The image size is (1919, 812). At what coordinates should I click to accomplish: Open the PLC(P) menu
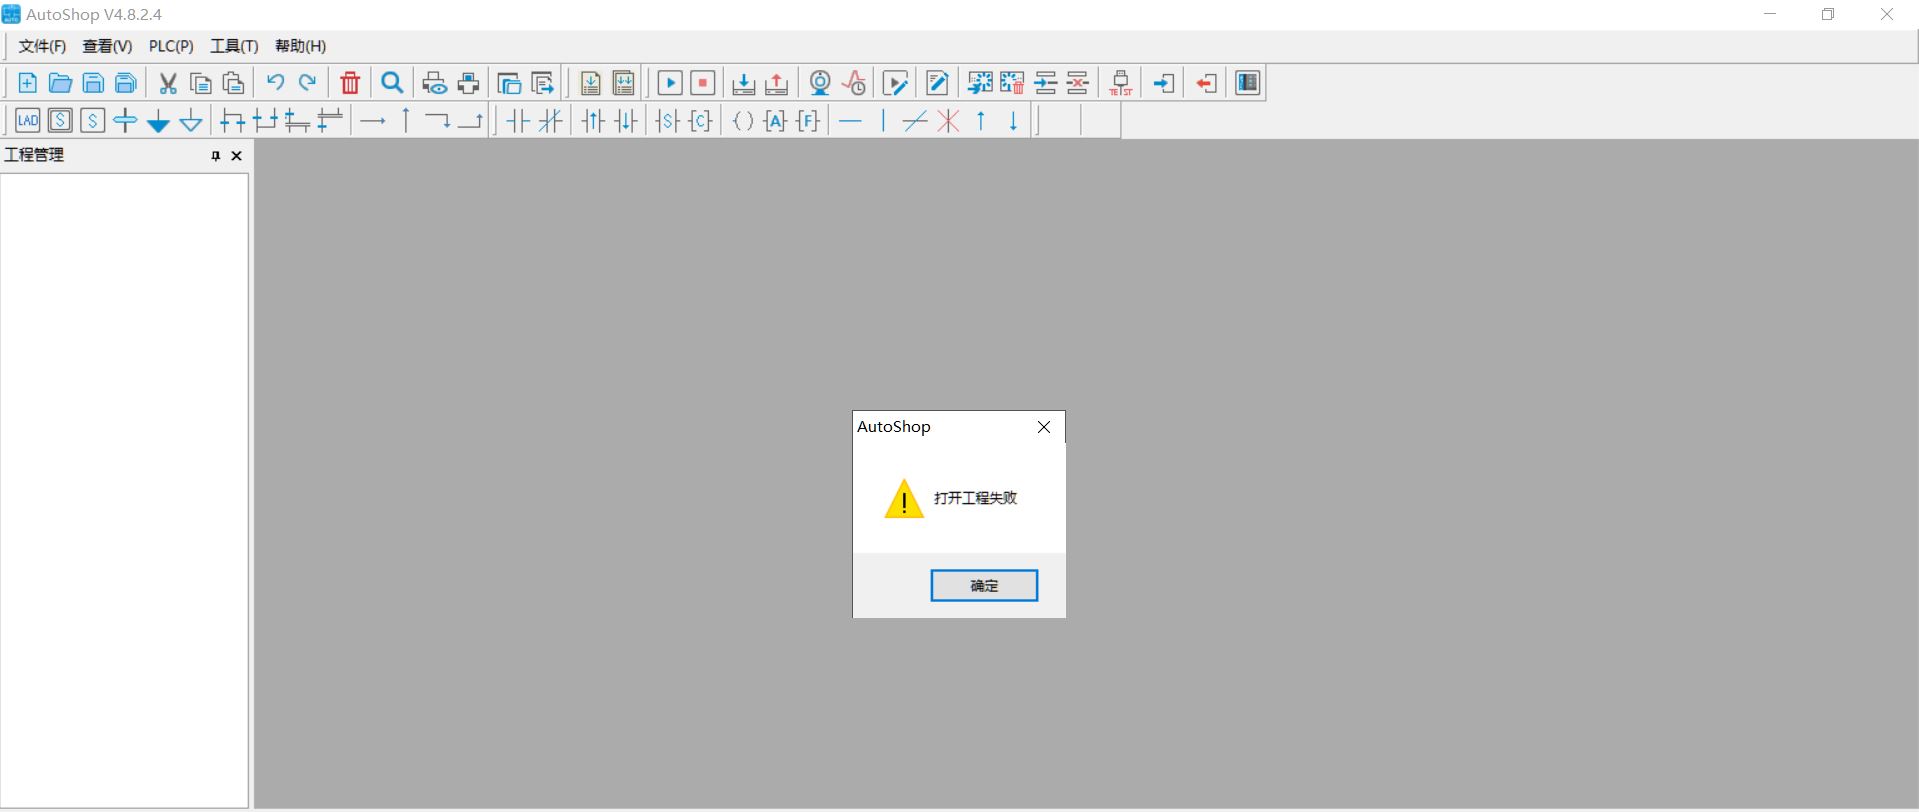(x=171, y=46)
